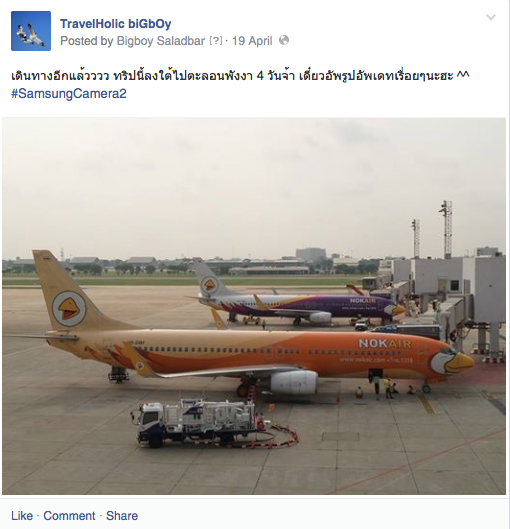The height and width of the screenshot is (529, 510).
Task: Click the NOKAIR lettering on the orange plane
Action: pos(385,343)
